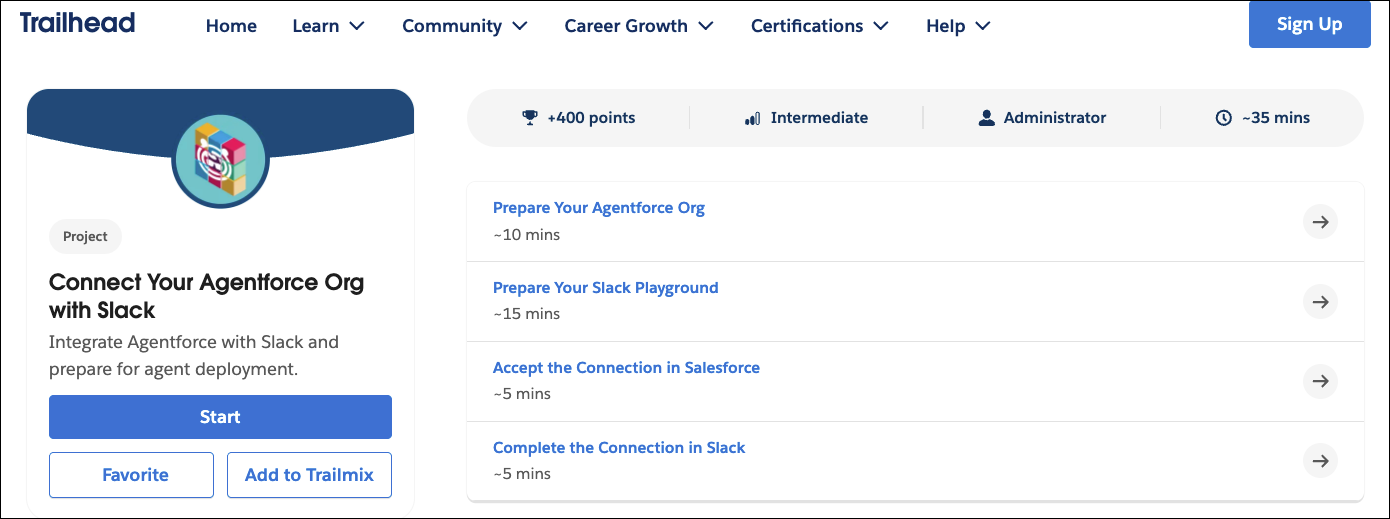Click the Project label tag
The image size is (1390, 519).
click(x=85, y=237)
